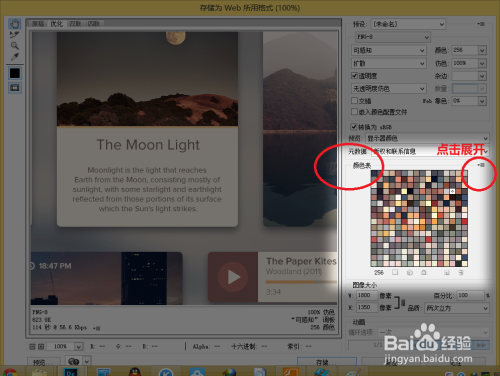Image resolution: width=500 pixels, height=376 pixels.
Task: Enable the 交错 (interlaced) checkbox
Action: click(x=354, y=100)
